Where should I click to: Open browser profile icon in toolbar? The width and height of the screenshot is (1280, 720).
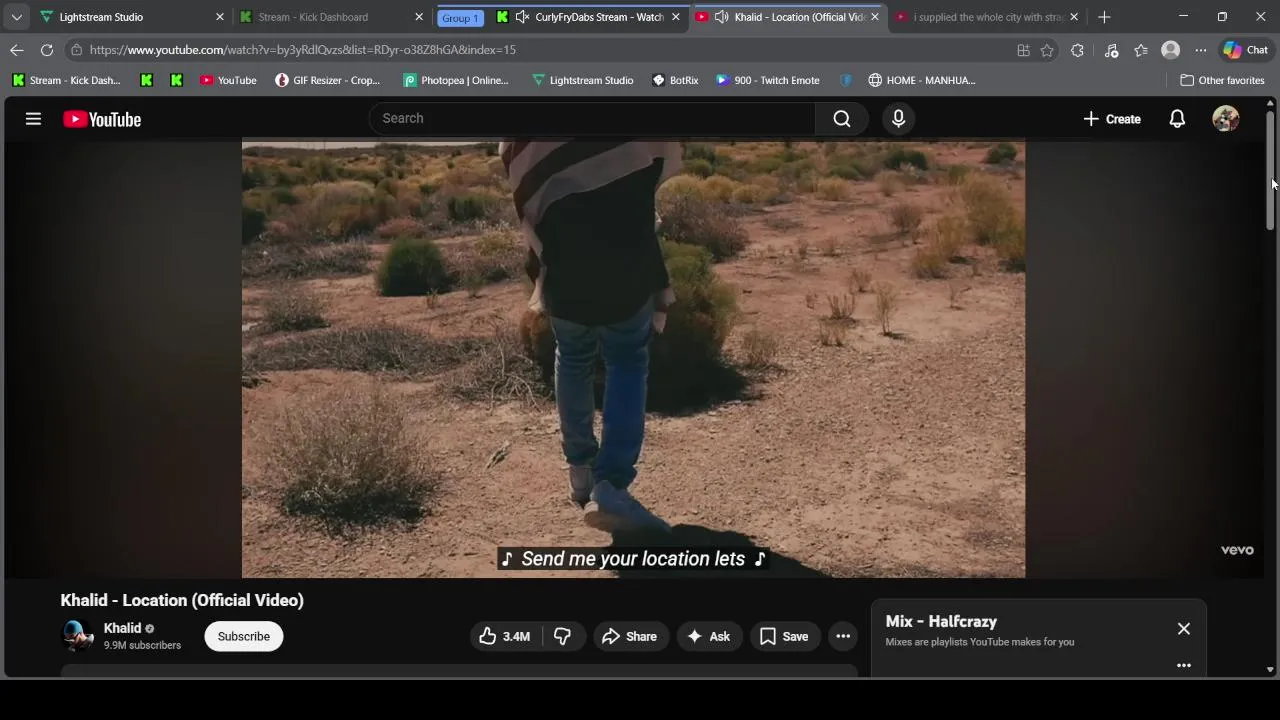[x=1170, y=50]
